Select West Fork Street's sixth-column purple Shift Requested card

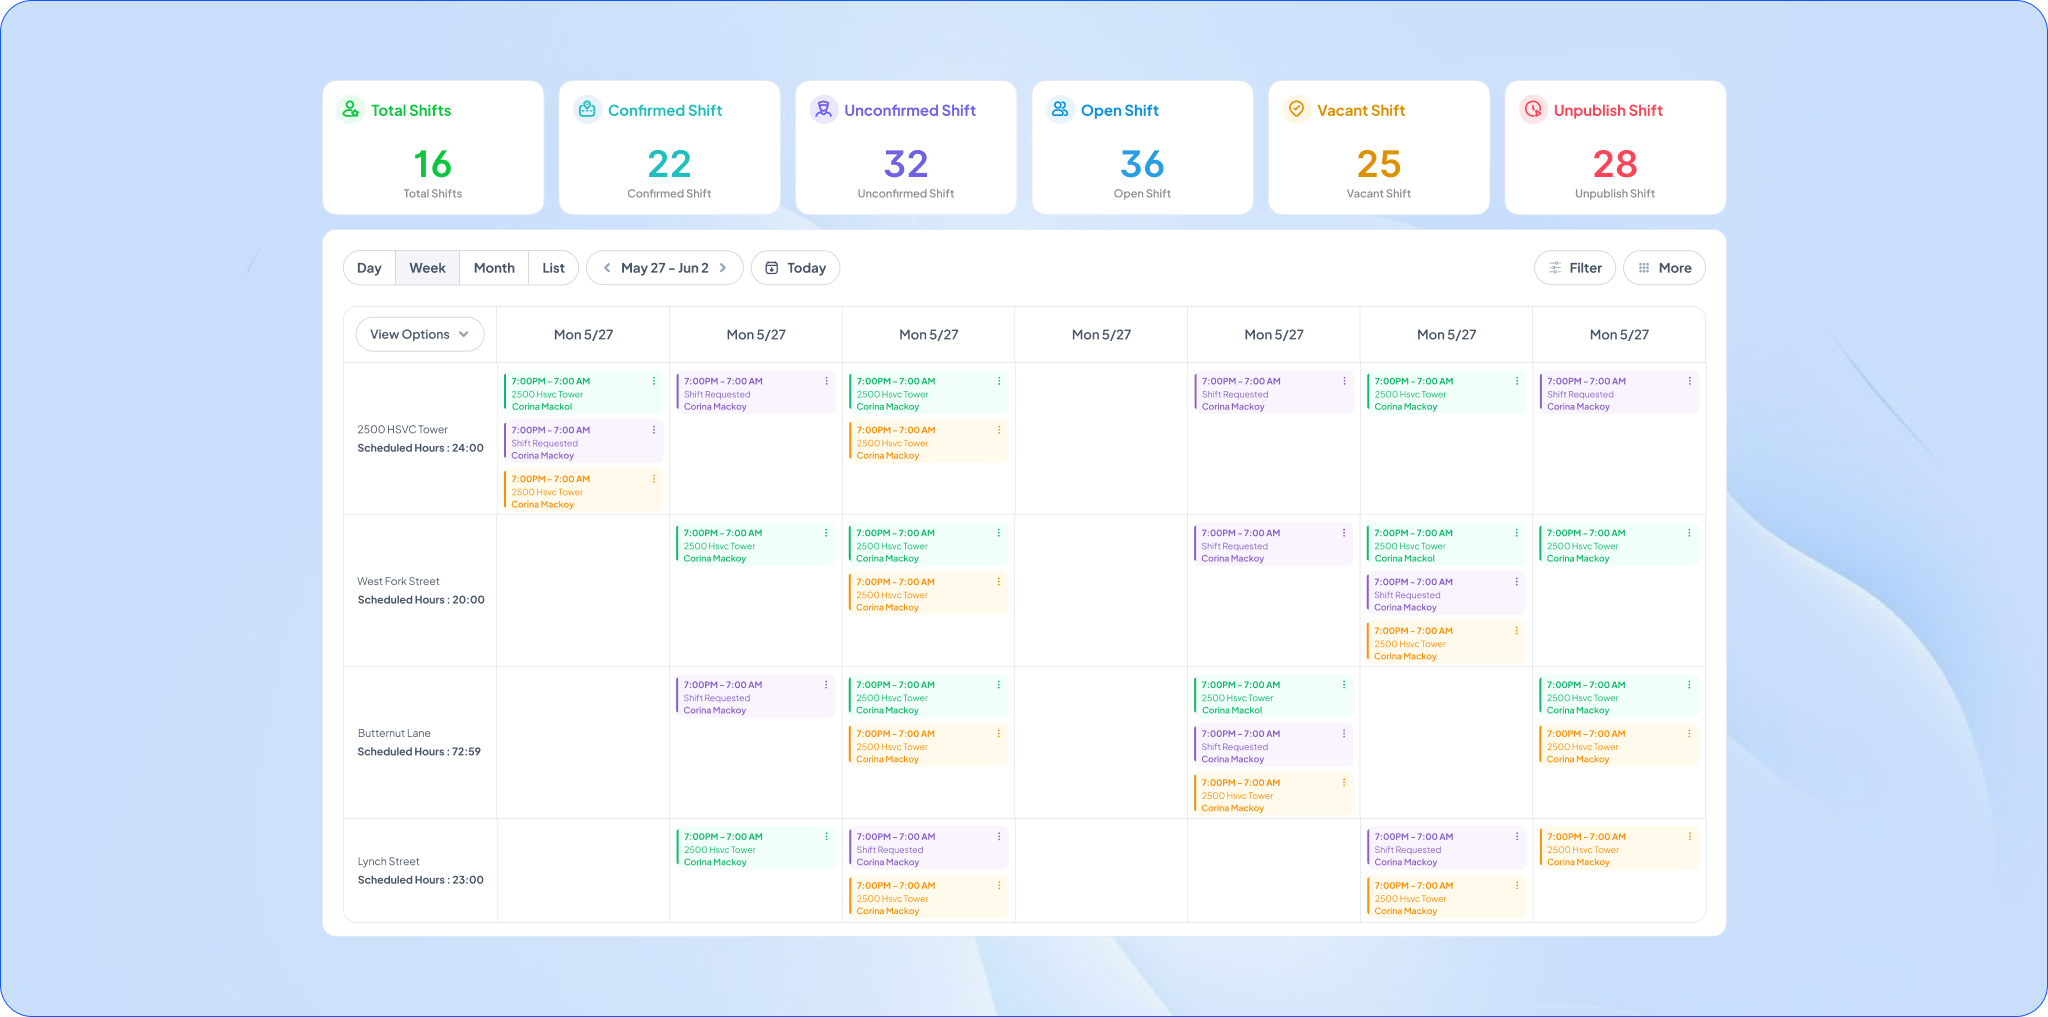pyautogui.click(x=1446, y=594)
